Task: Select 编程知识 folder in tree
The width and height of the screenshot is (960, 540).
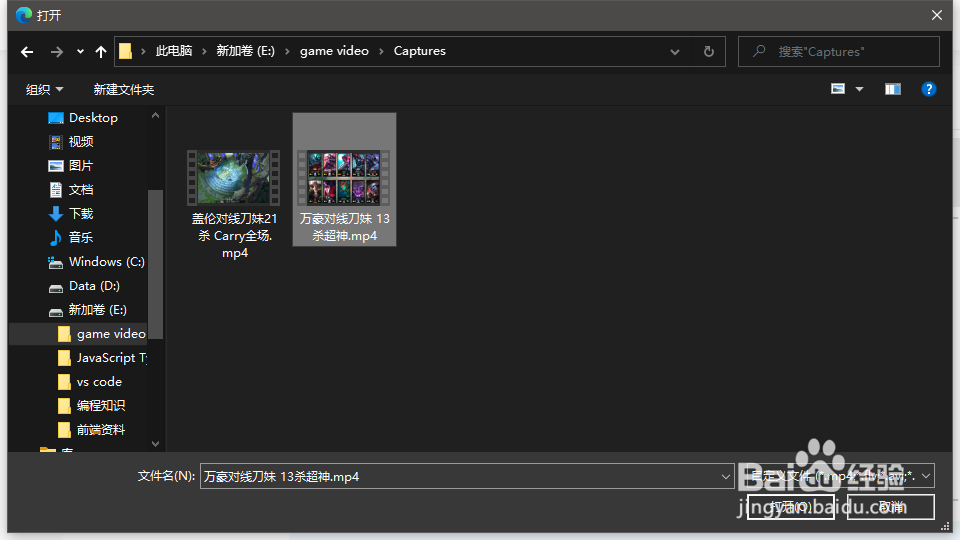Action: pyautogui.click(x=100, y=405)
